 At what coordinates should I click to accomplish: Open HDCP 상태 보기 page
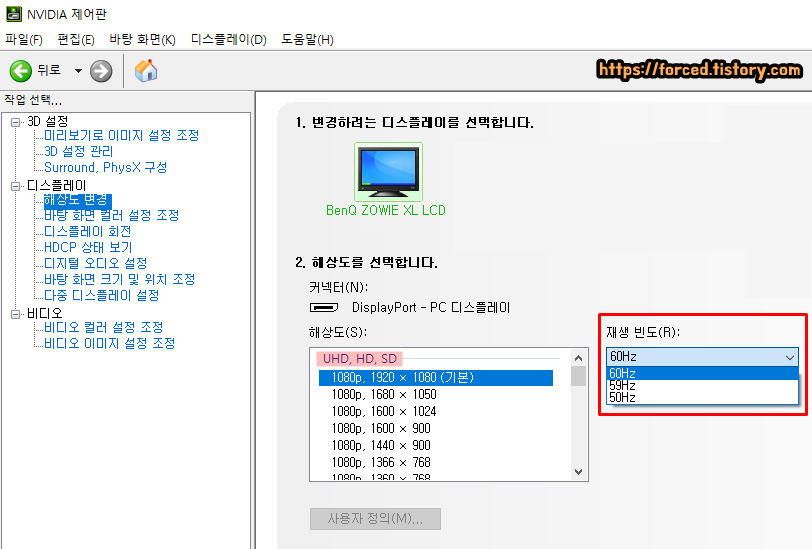click(x=88, y=247)
